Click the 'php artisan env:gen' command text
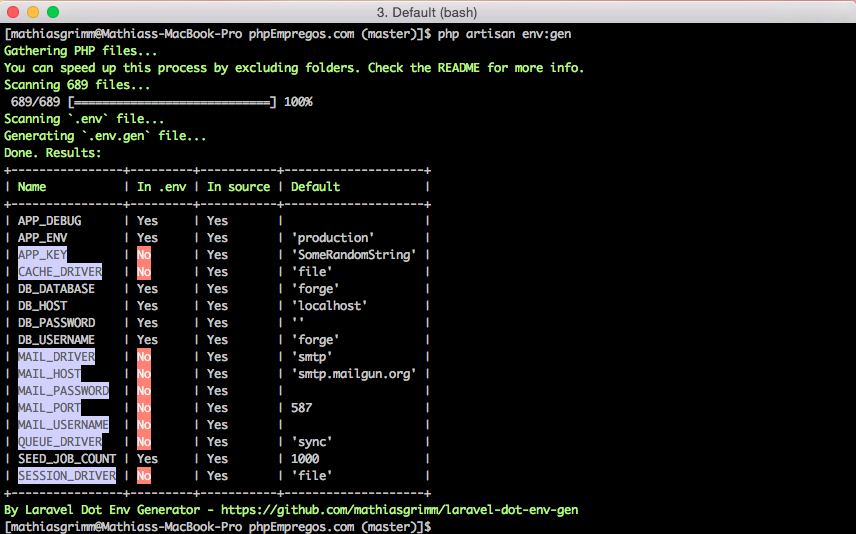The width and height of the screenshot is (856, 534). pos(504,34)
